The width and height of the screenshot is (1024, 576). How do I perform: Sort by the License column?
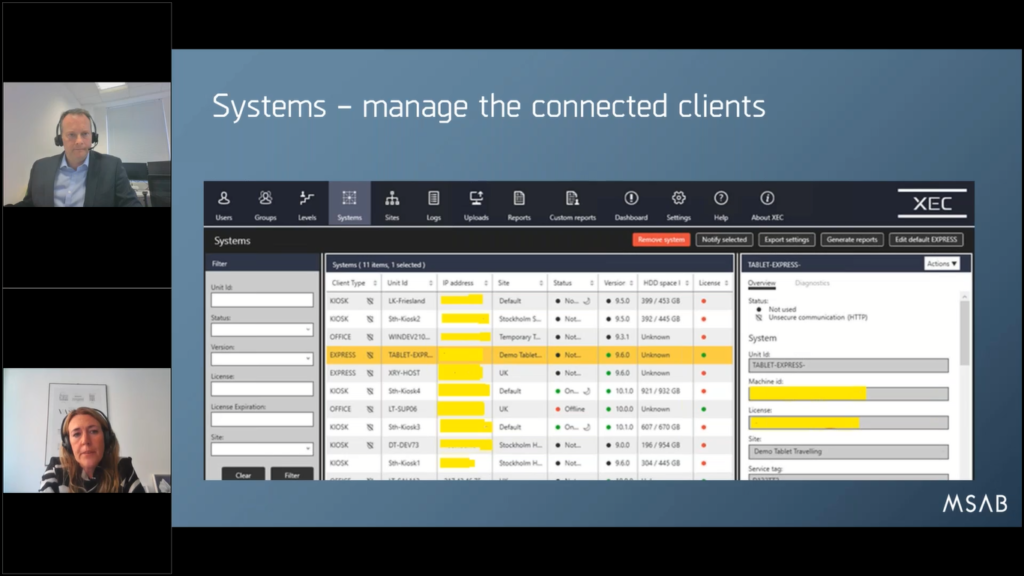(x=713, y=283)
